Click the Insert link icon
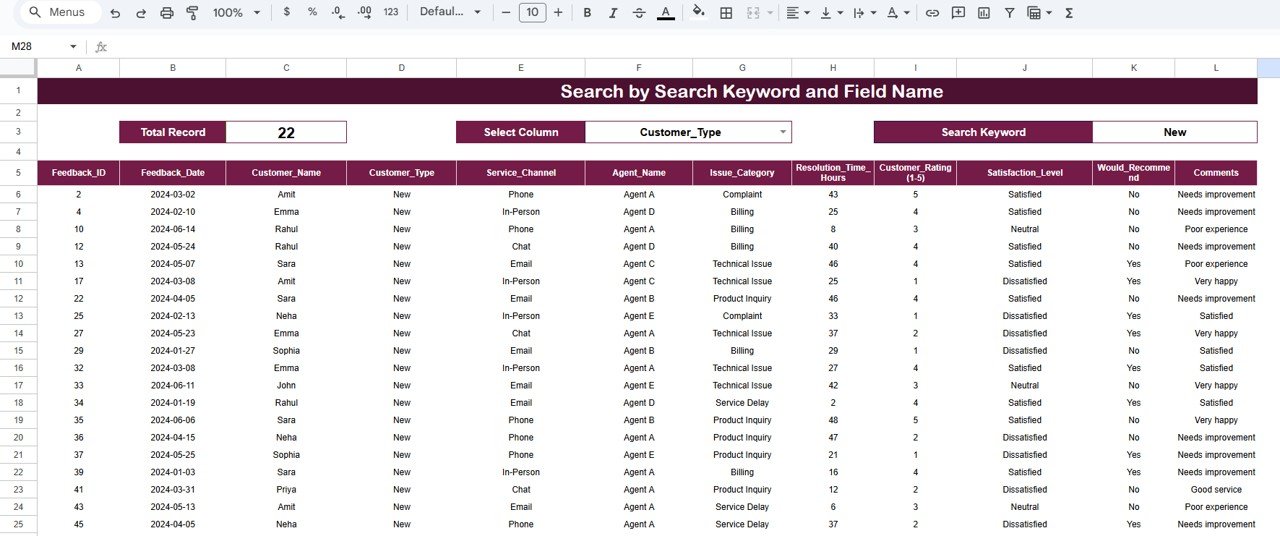The height and width of the screenshot is (536, 1280). pyautogui.click(x=932, y=13)
